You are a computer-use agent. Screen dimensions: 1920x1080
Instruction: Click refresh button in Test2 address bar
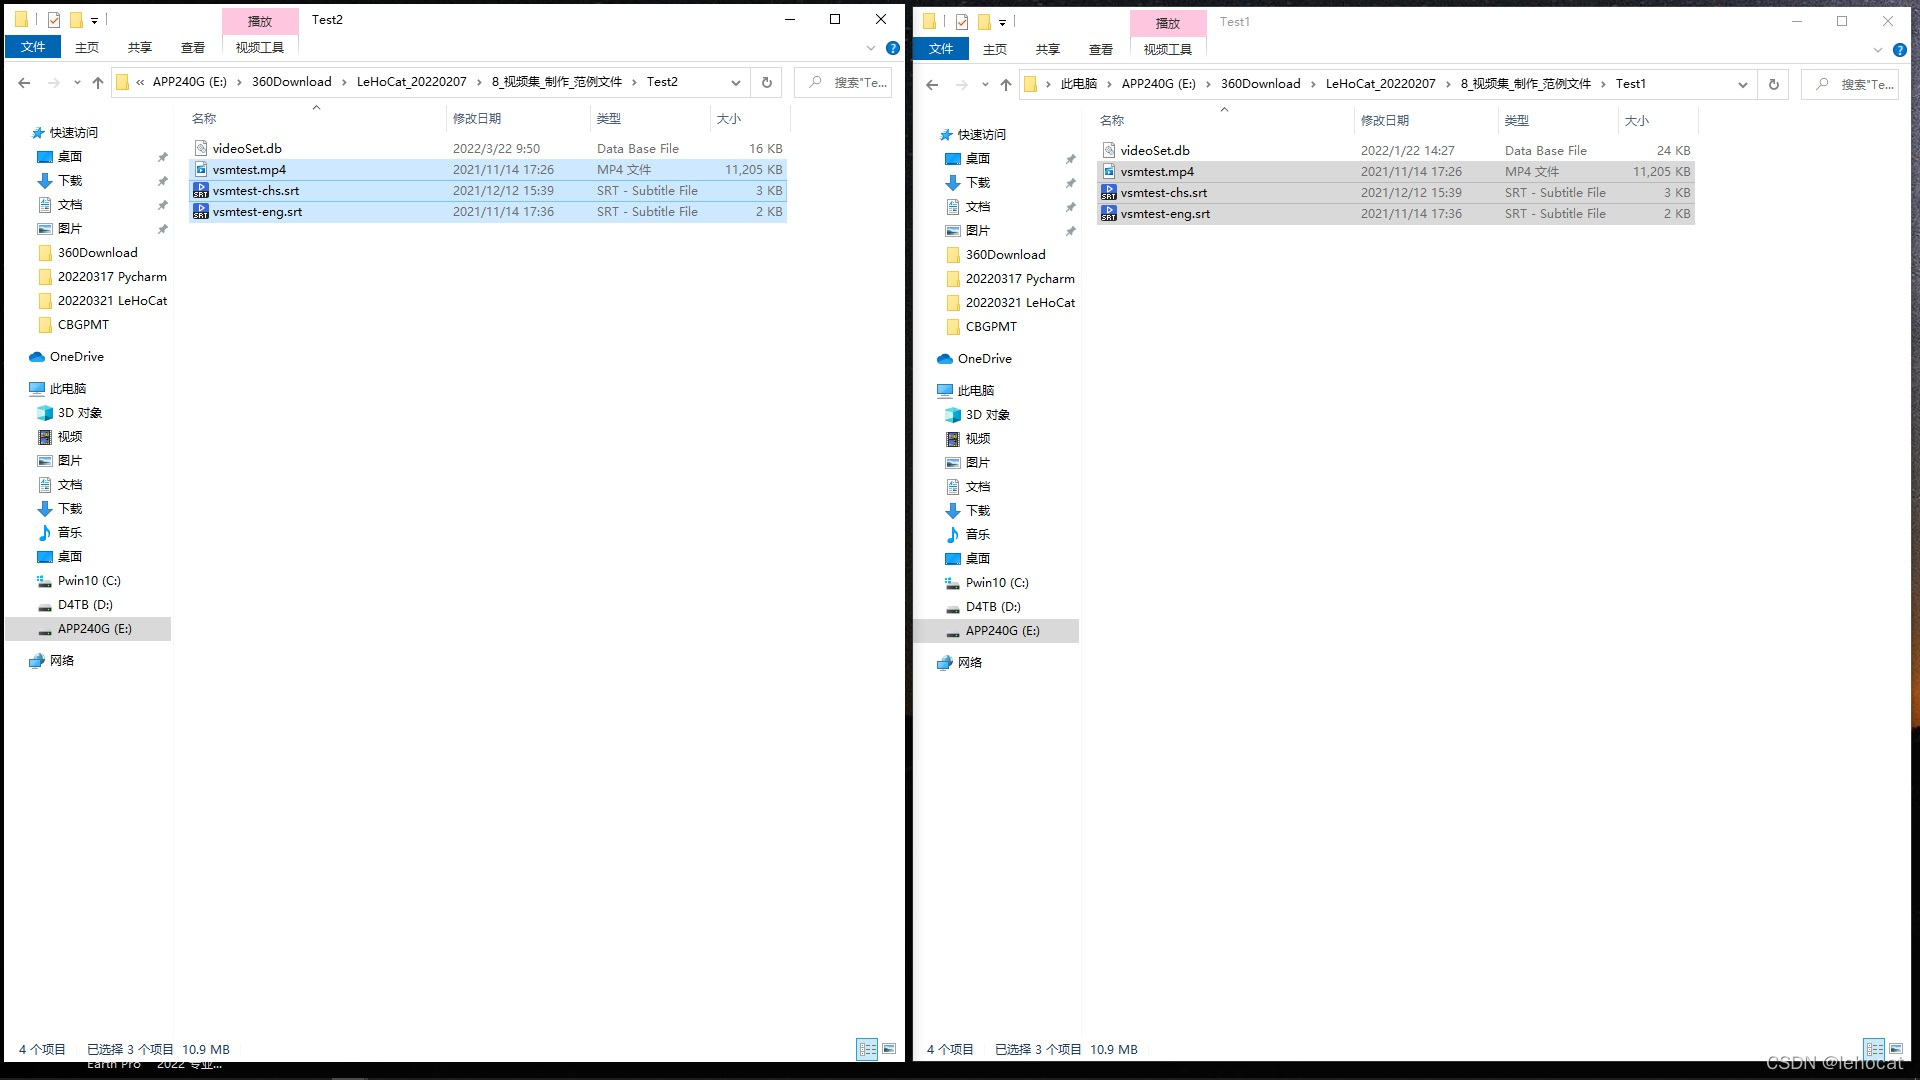coord(767,83)
